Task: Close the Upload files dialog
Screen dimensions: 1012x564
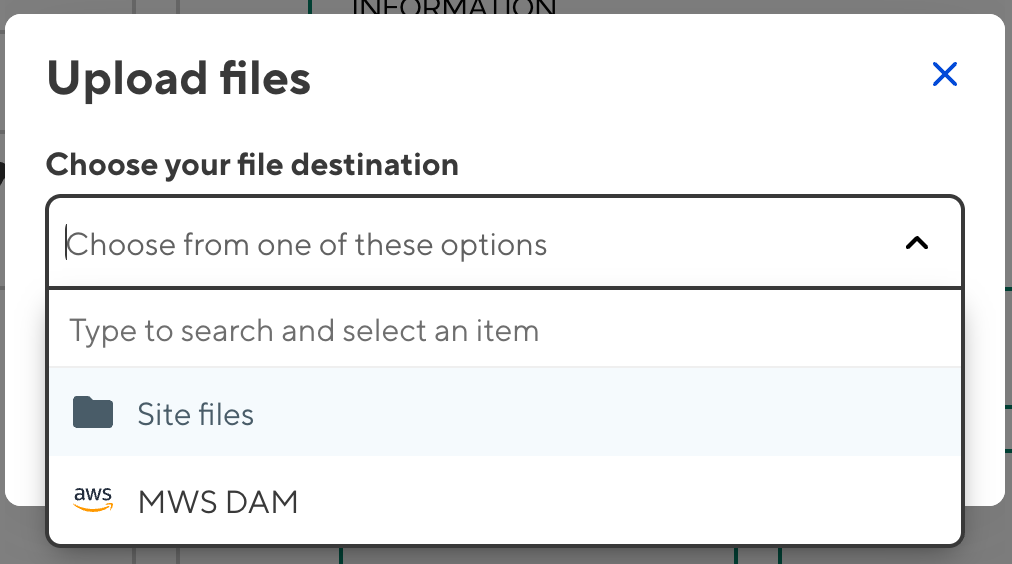Action: click(944, 74)
